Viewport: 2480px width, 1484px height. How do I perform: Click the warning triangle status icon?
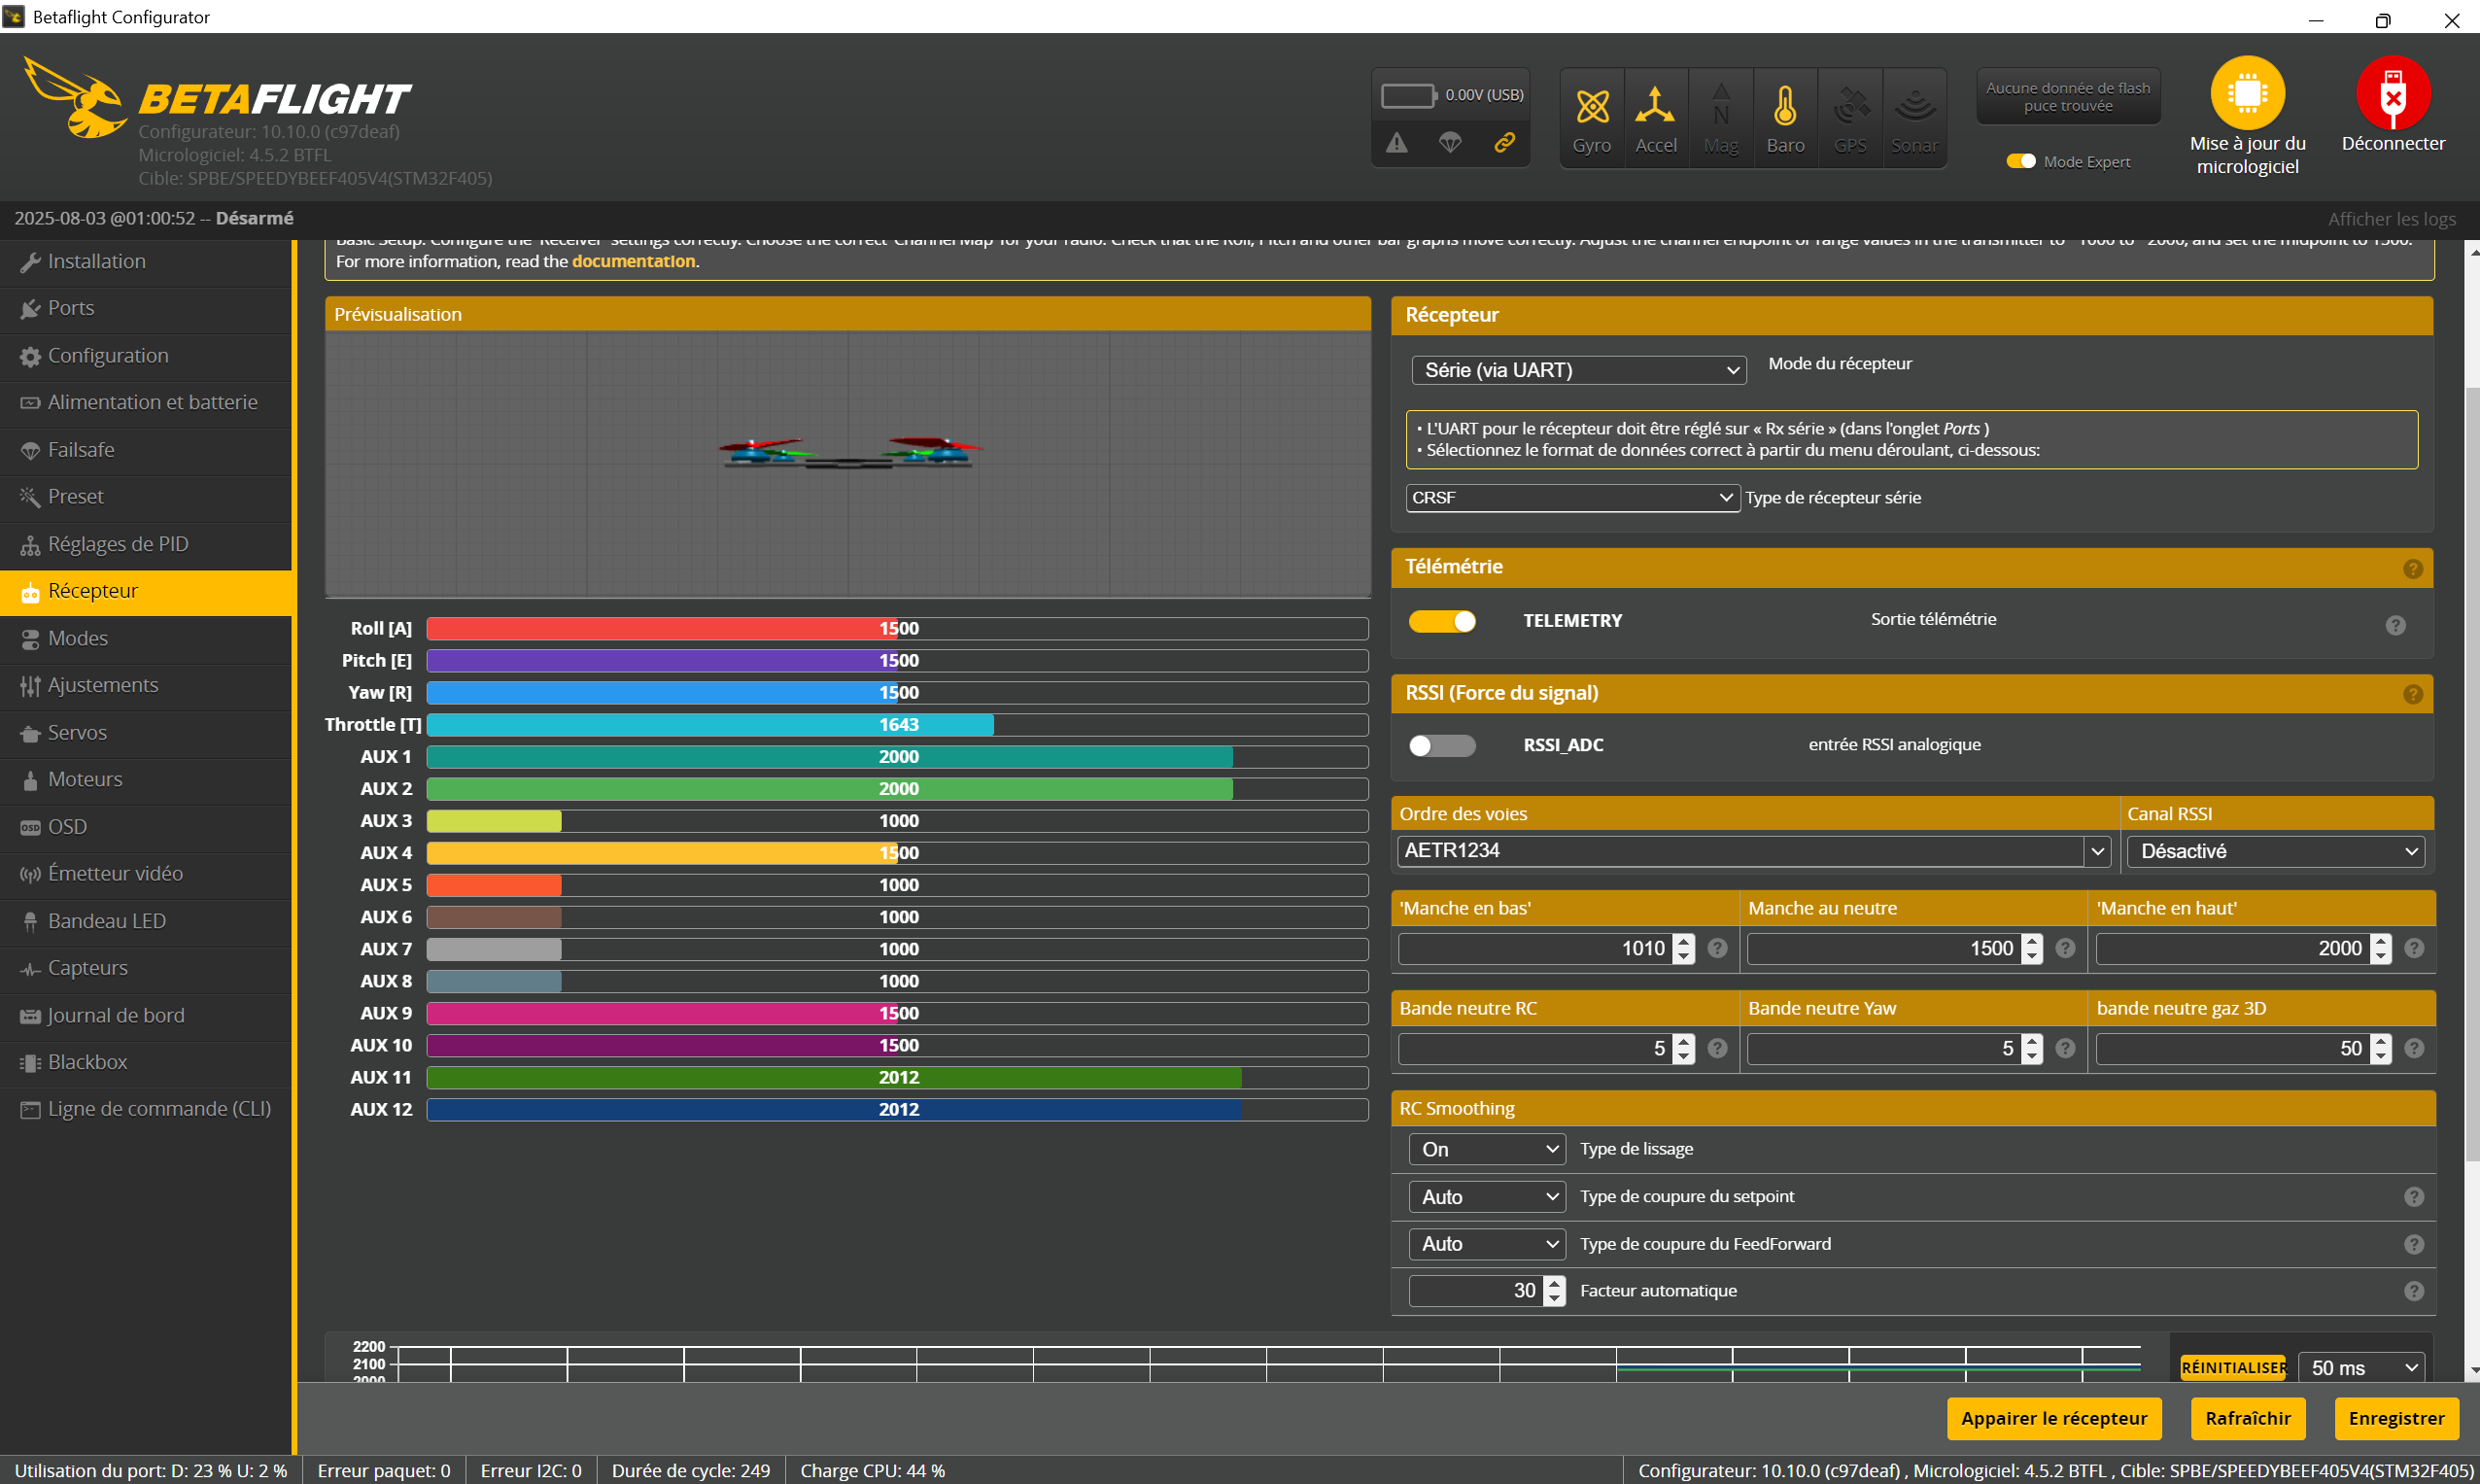(x=1397, y=143)
